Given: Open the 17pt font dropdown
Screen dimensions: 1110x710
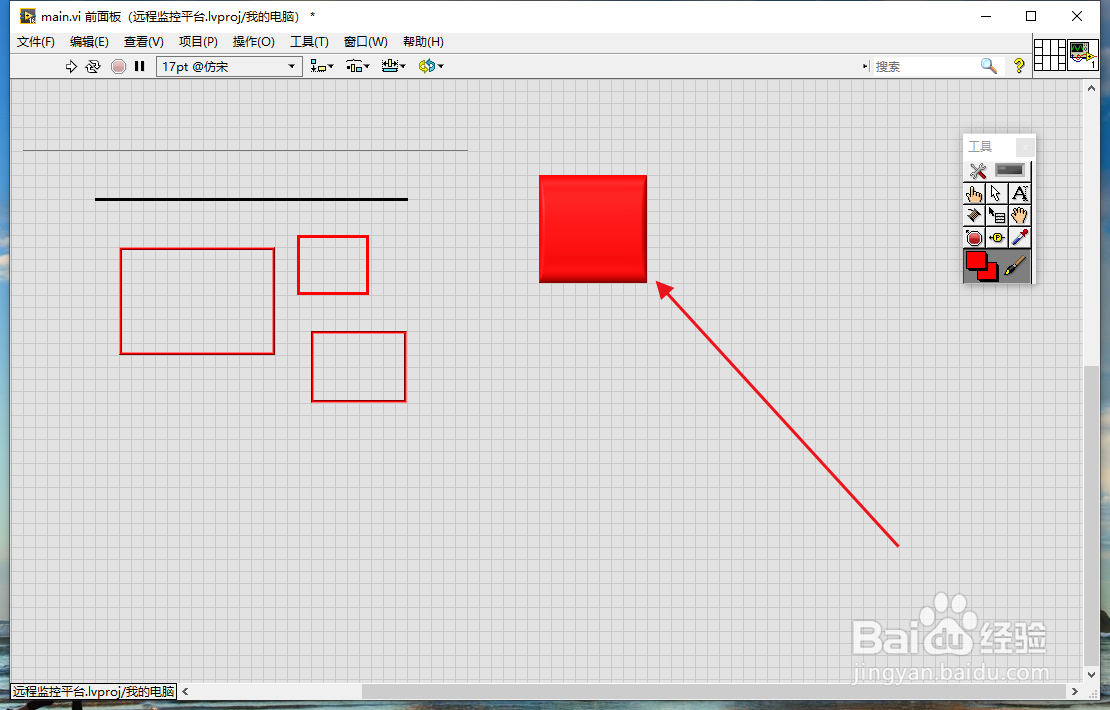Looking at the screenshot, I should point(229,67).
